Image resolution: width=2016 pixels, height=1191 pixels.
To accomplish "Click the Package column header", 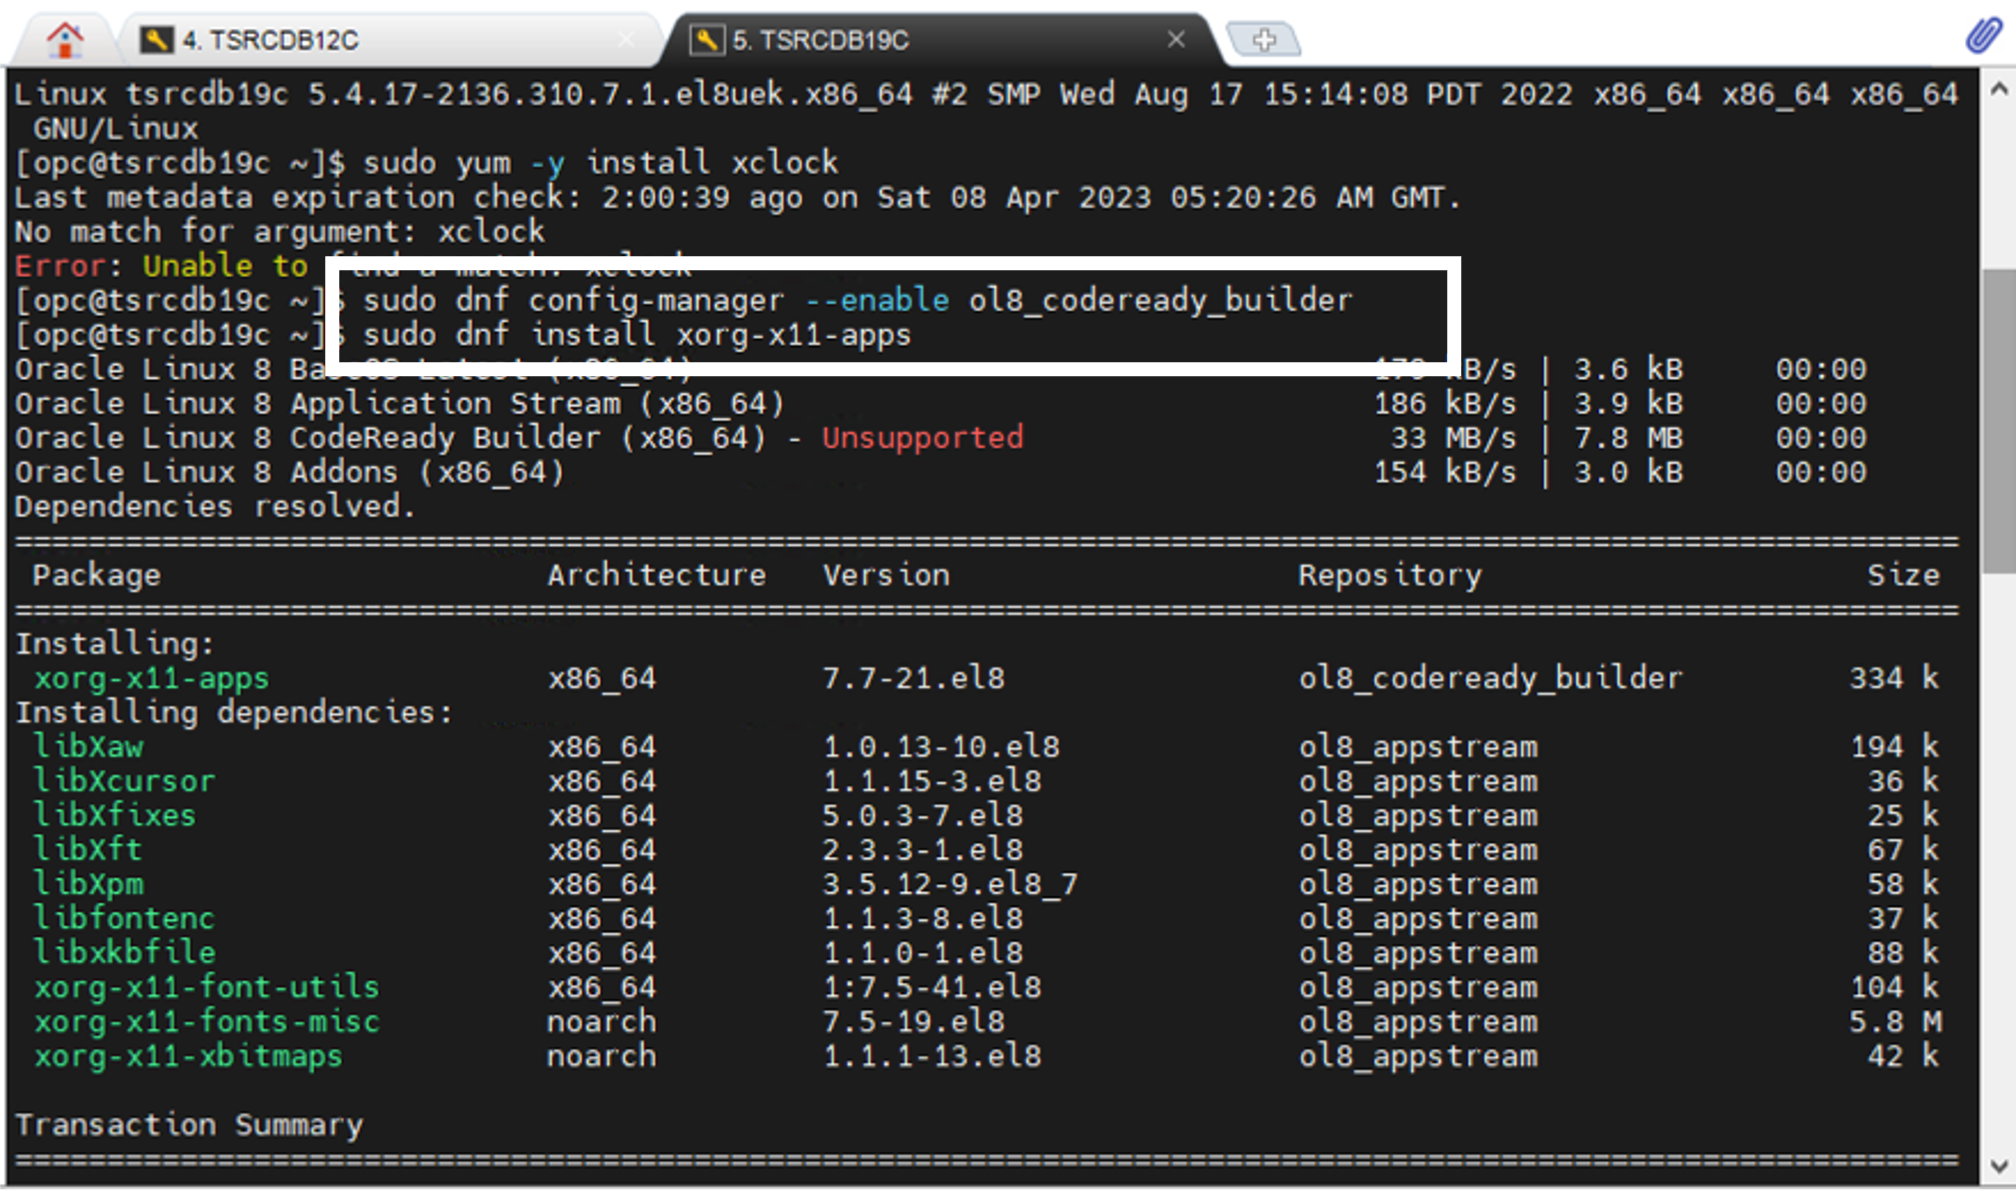I will (97, 575).
